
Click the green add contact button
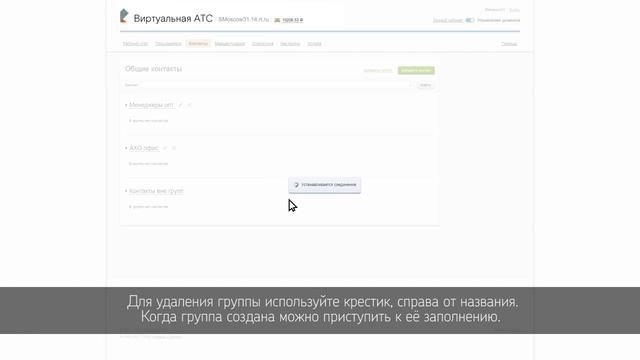(x=416, y=71)
